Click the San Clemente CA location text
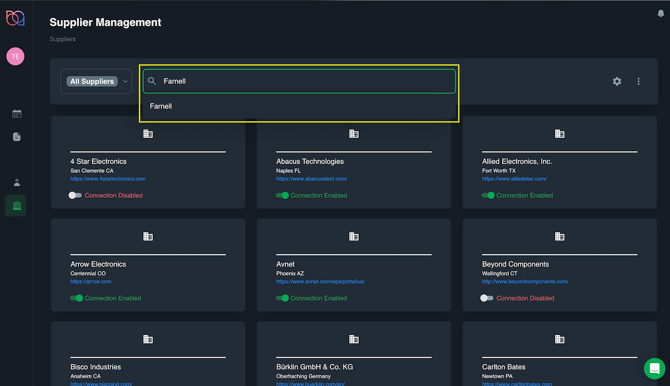The width and height of the screenshot is (670, 386). [92, 171]
